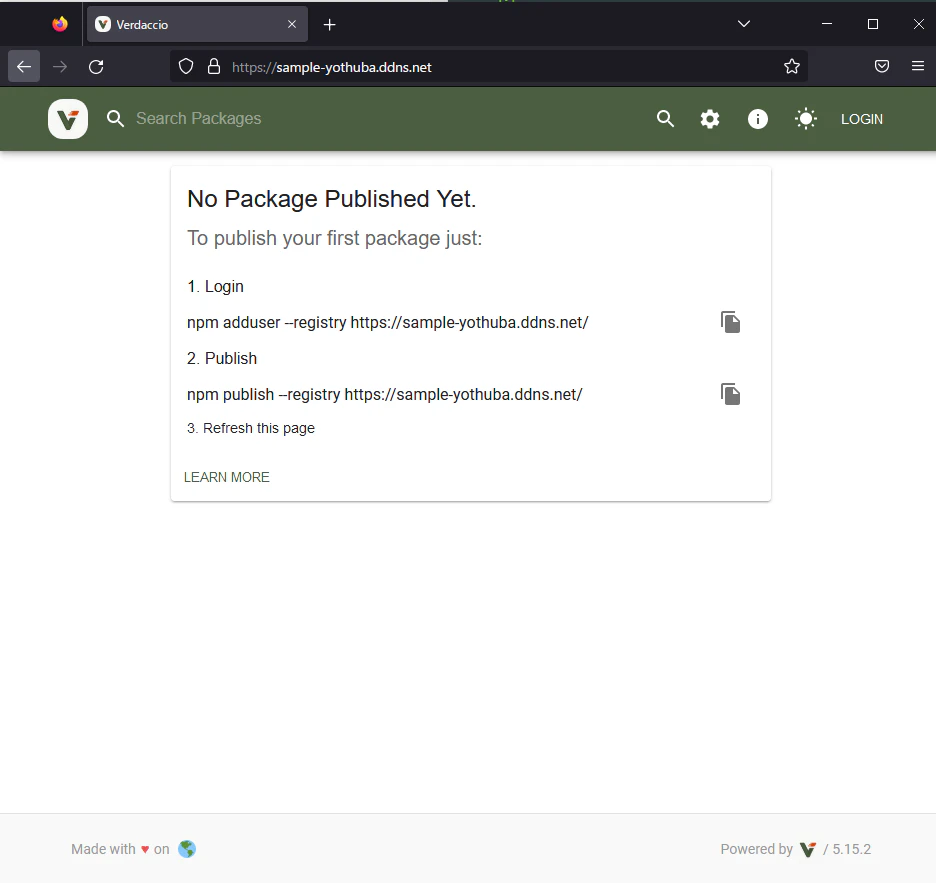Click the Verdaccio logo in the footer
936x883 pixels.
[x=808, y=849]
